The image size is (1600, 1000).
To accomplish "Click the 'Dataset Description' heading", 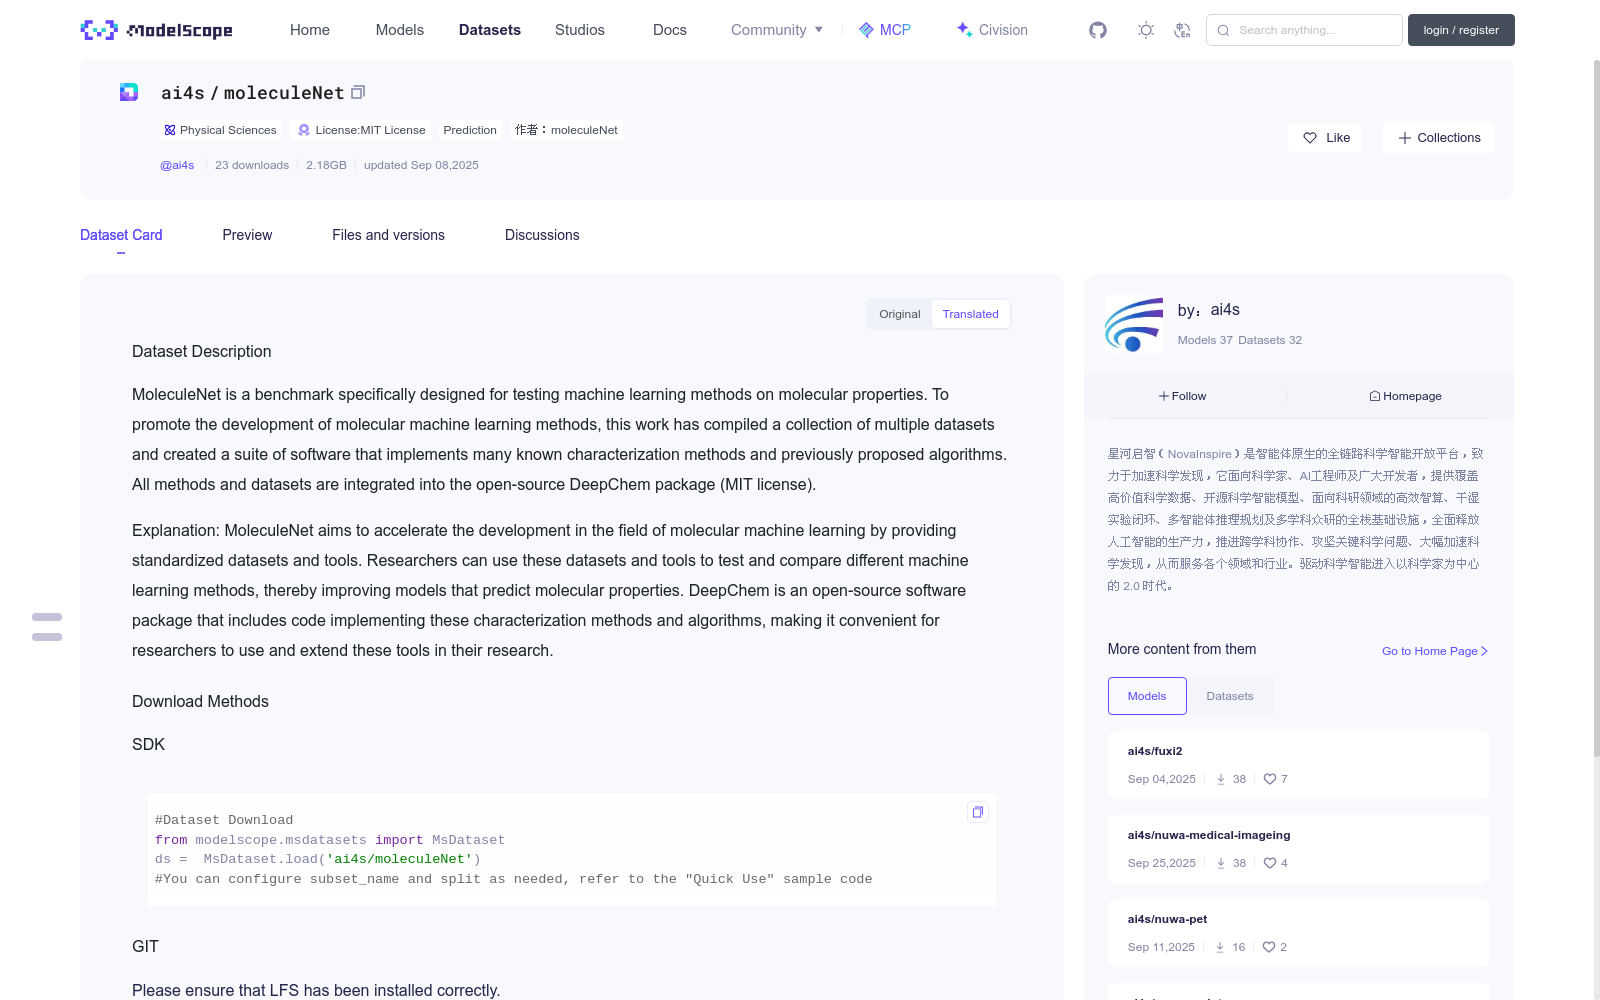I will click(202, 352).
